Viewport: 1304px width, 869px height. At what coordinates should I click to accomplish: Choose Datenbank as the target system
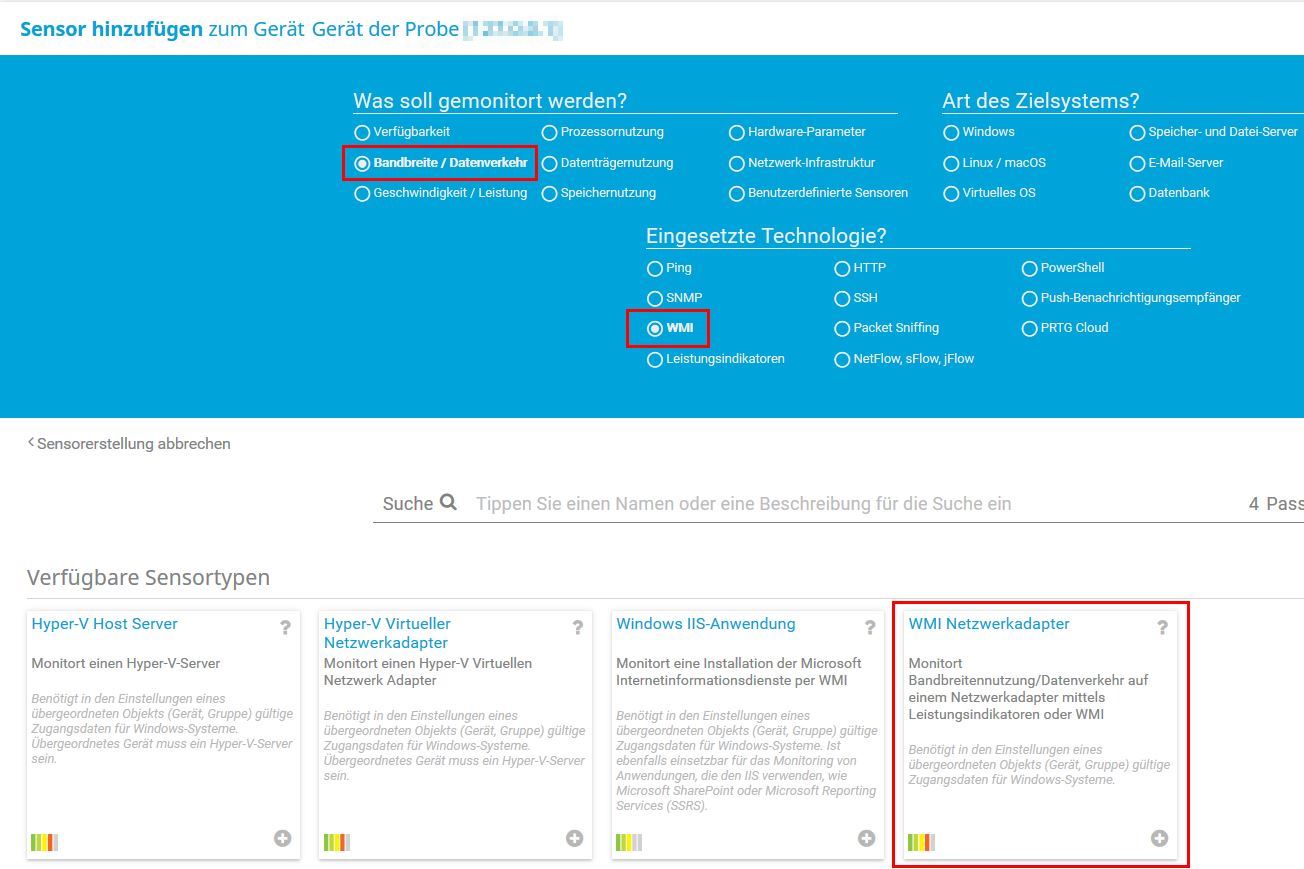click(1138, 192)
